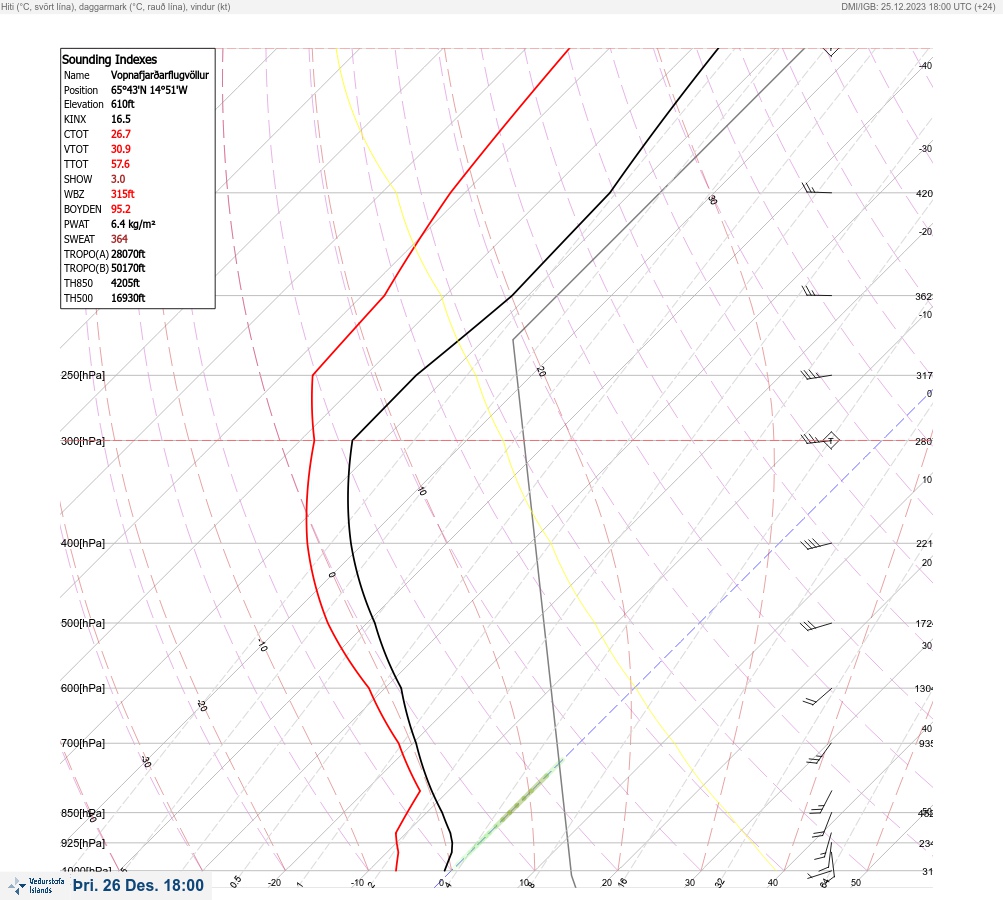Click the 'Sounding Indexes' title
The image size is (1003, 900).
click(x=109, y=59)
